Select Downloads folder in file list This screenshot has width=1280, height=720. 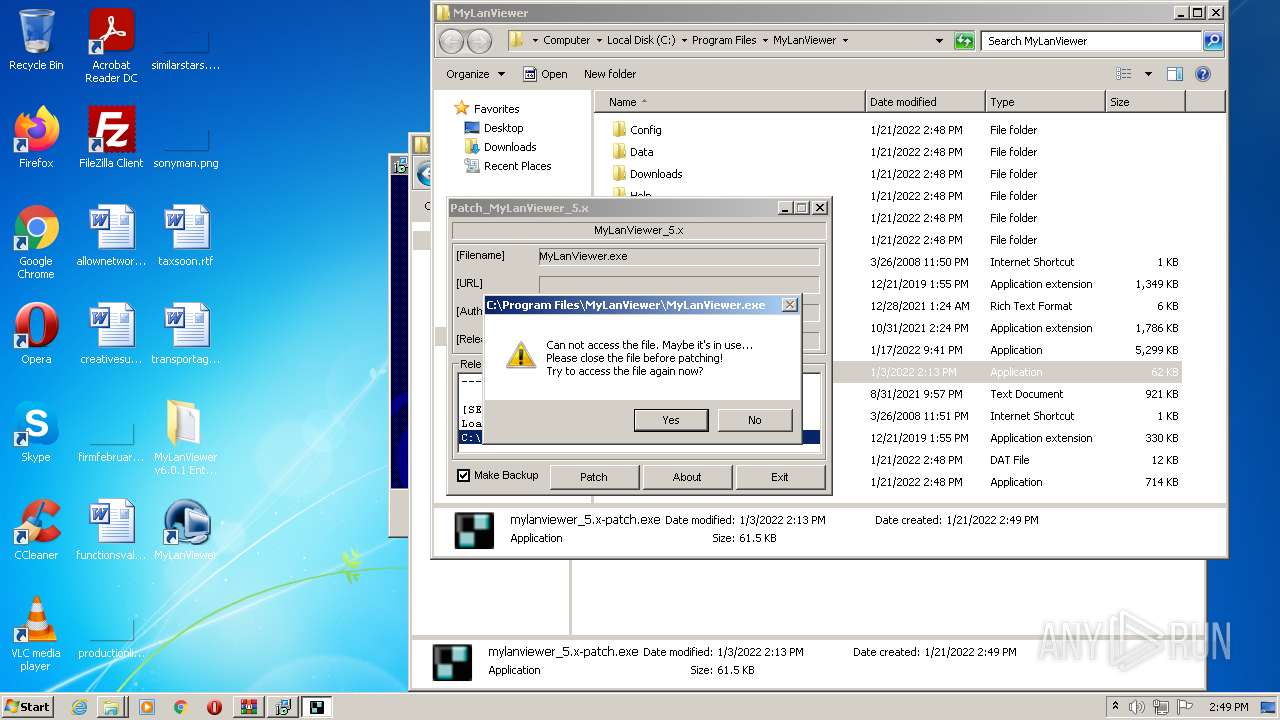(x=895, y=174)
